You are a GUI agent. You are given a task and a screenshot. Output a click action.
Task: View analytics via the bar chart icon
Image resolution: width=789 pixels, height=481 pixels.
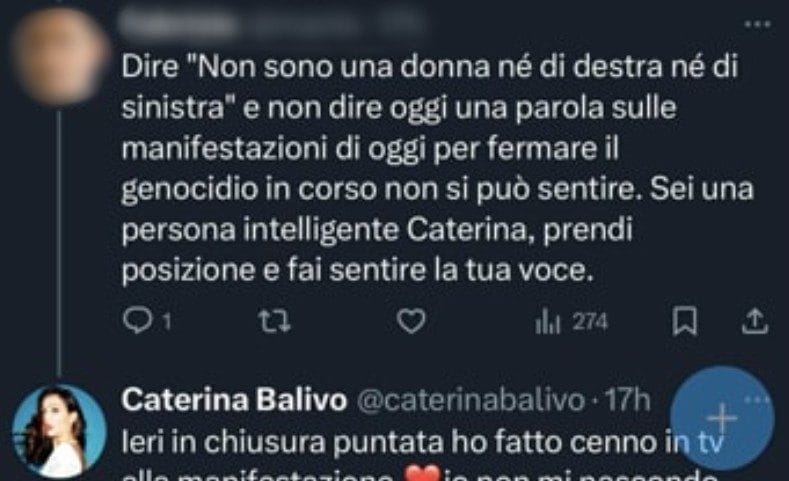[548, 322]
